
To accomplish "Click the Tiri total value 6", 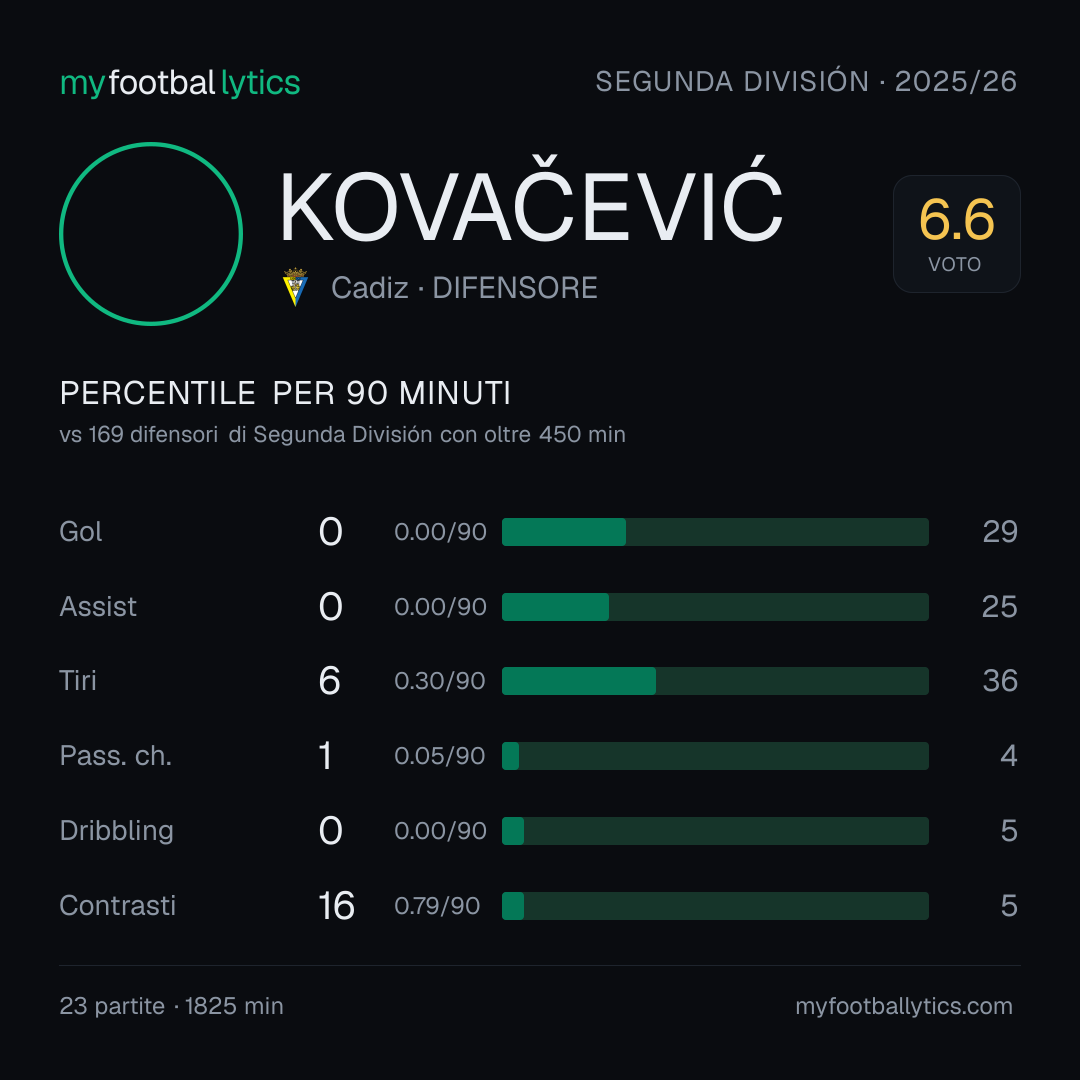I will (329, 681).
